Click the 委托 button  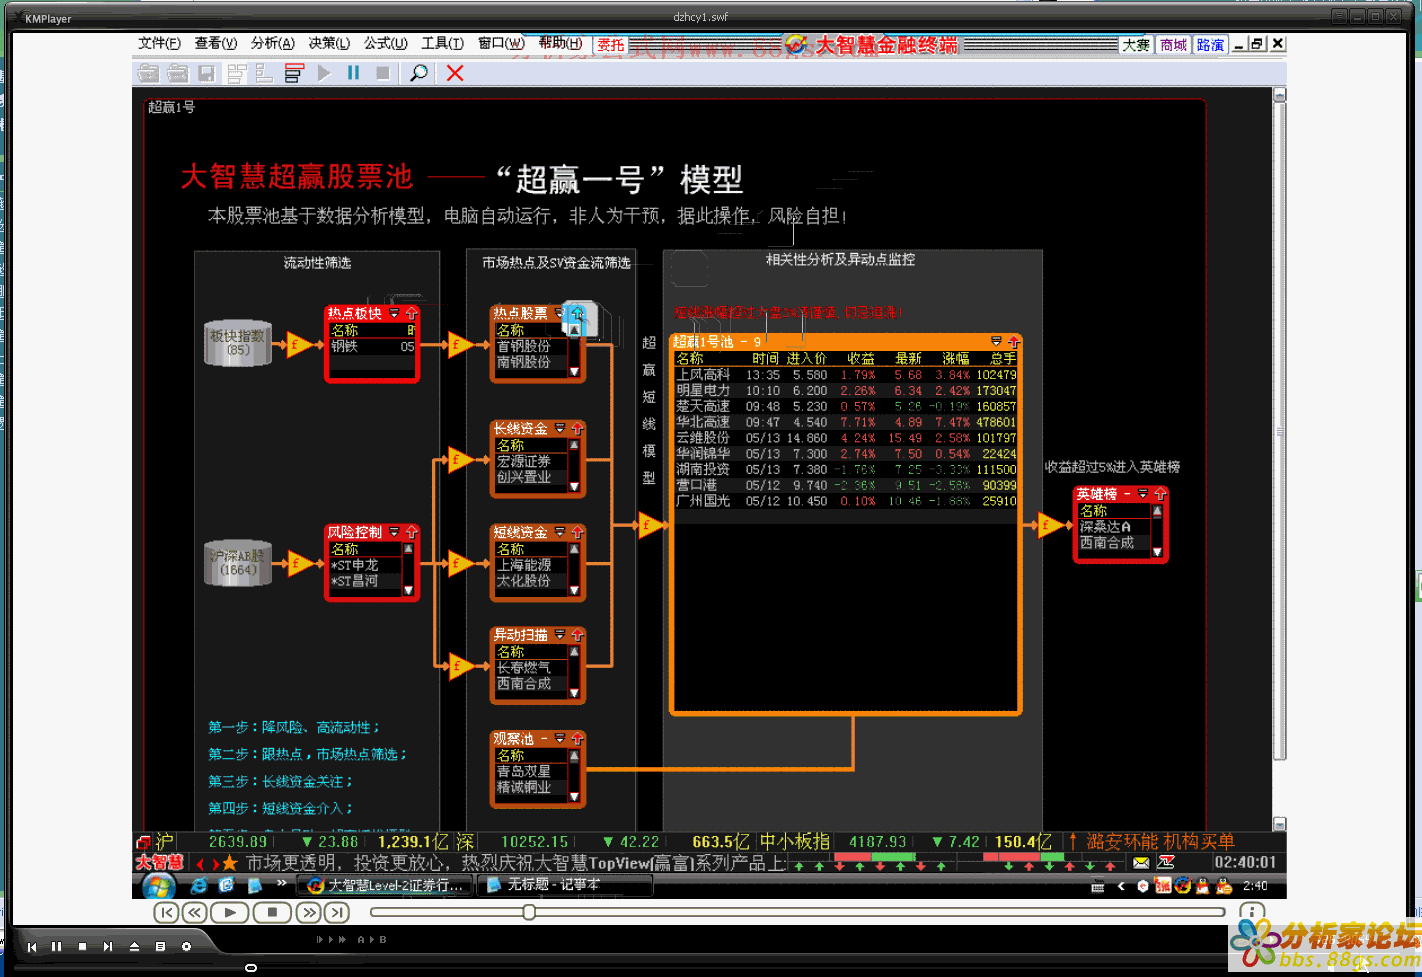pos(611,45)
